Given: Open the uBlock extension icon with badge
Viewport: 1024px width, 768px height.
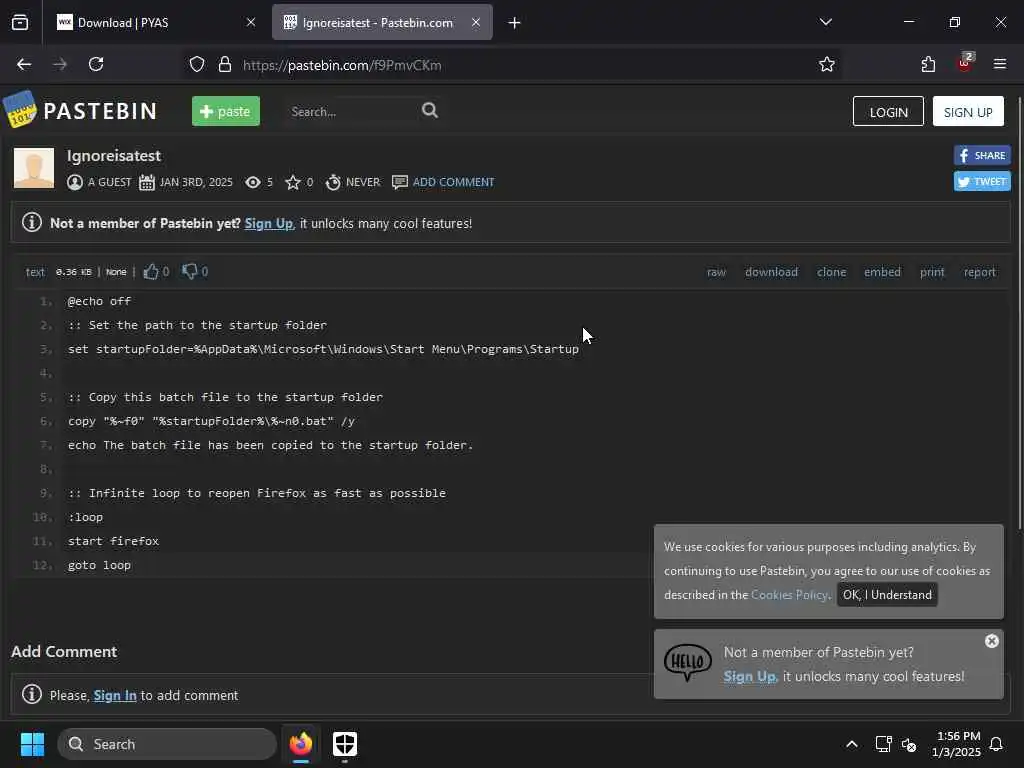Looking at the screenshot, I should pyautogui.click(x=965, y=63).
